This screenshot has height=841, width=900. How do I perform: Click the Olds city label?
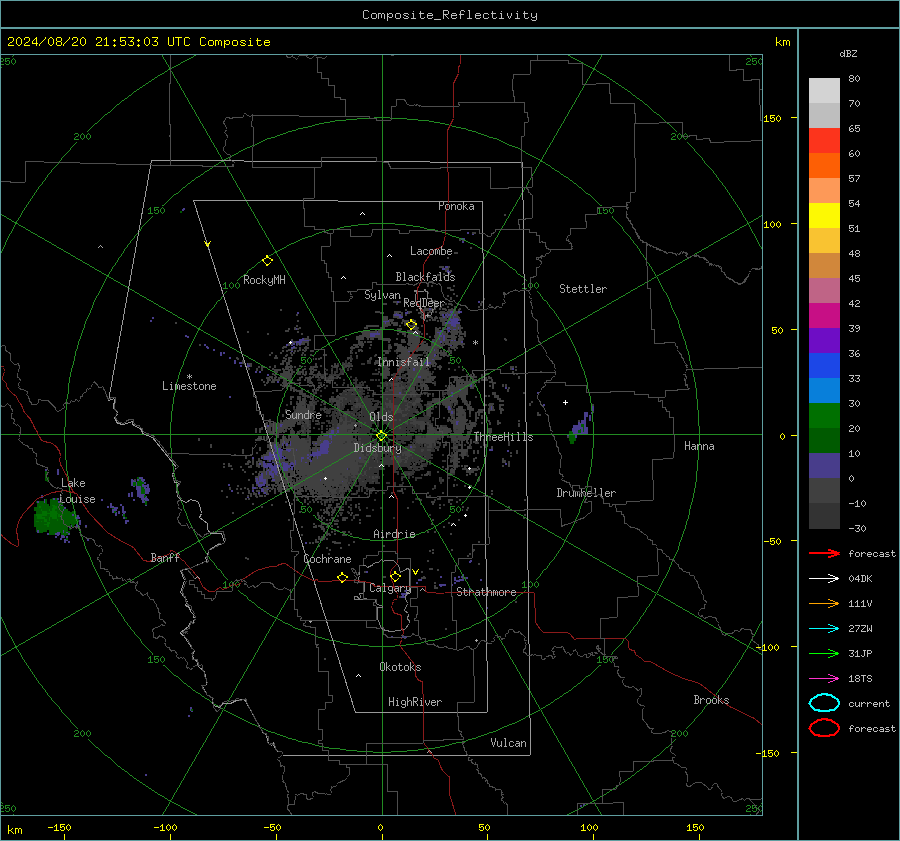(381, 417)
